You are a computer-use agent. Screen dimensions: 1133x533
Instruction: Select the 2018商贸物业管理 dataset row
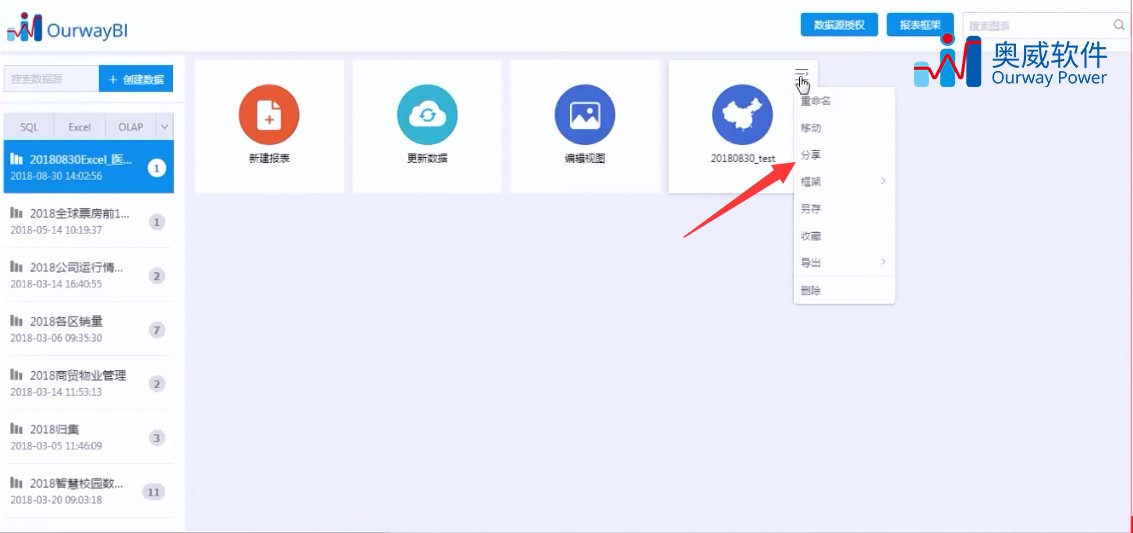pyautogui.click(x=88, y=383)
